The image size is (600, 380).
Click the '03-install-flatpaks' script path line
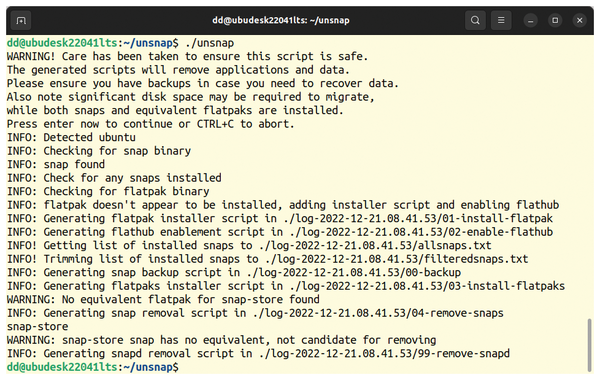point(286,286)
